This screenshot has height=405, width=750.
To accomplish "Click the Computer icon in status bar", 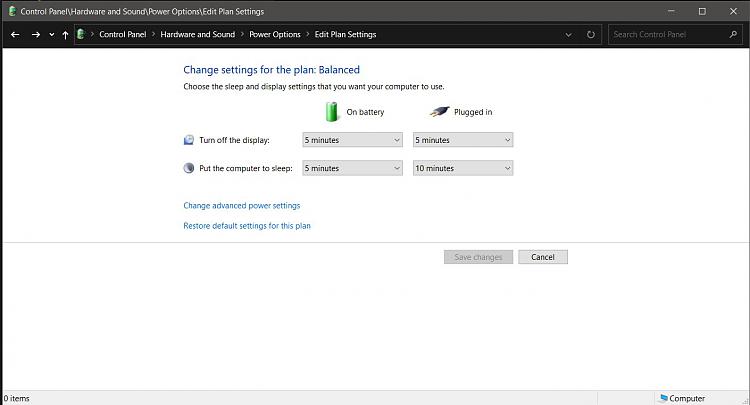I will point(663,398).
